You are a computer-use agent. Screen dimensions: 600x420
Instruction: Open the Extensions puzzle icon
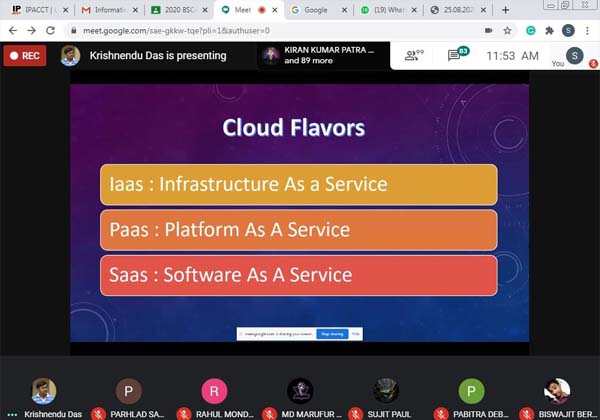point(549,31)
